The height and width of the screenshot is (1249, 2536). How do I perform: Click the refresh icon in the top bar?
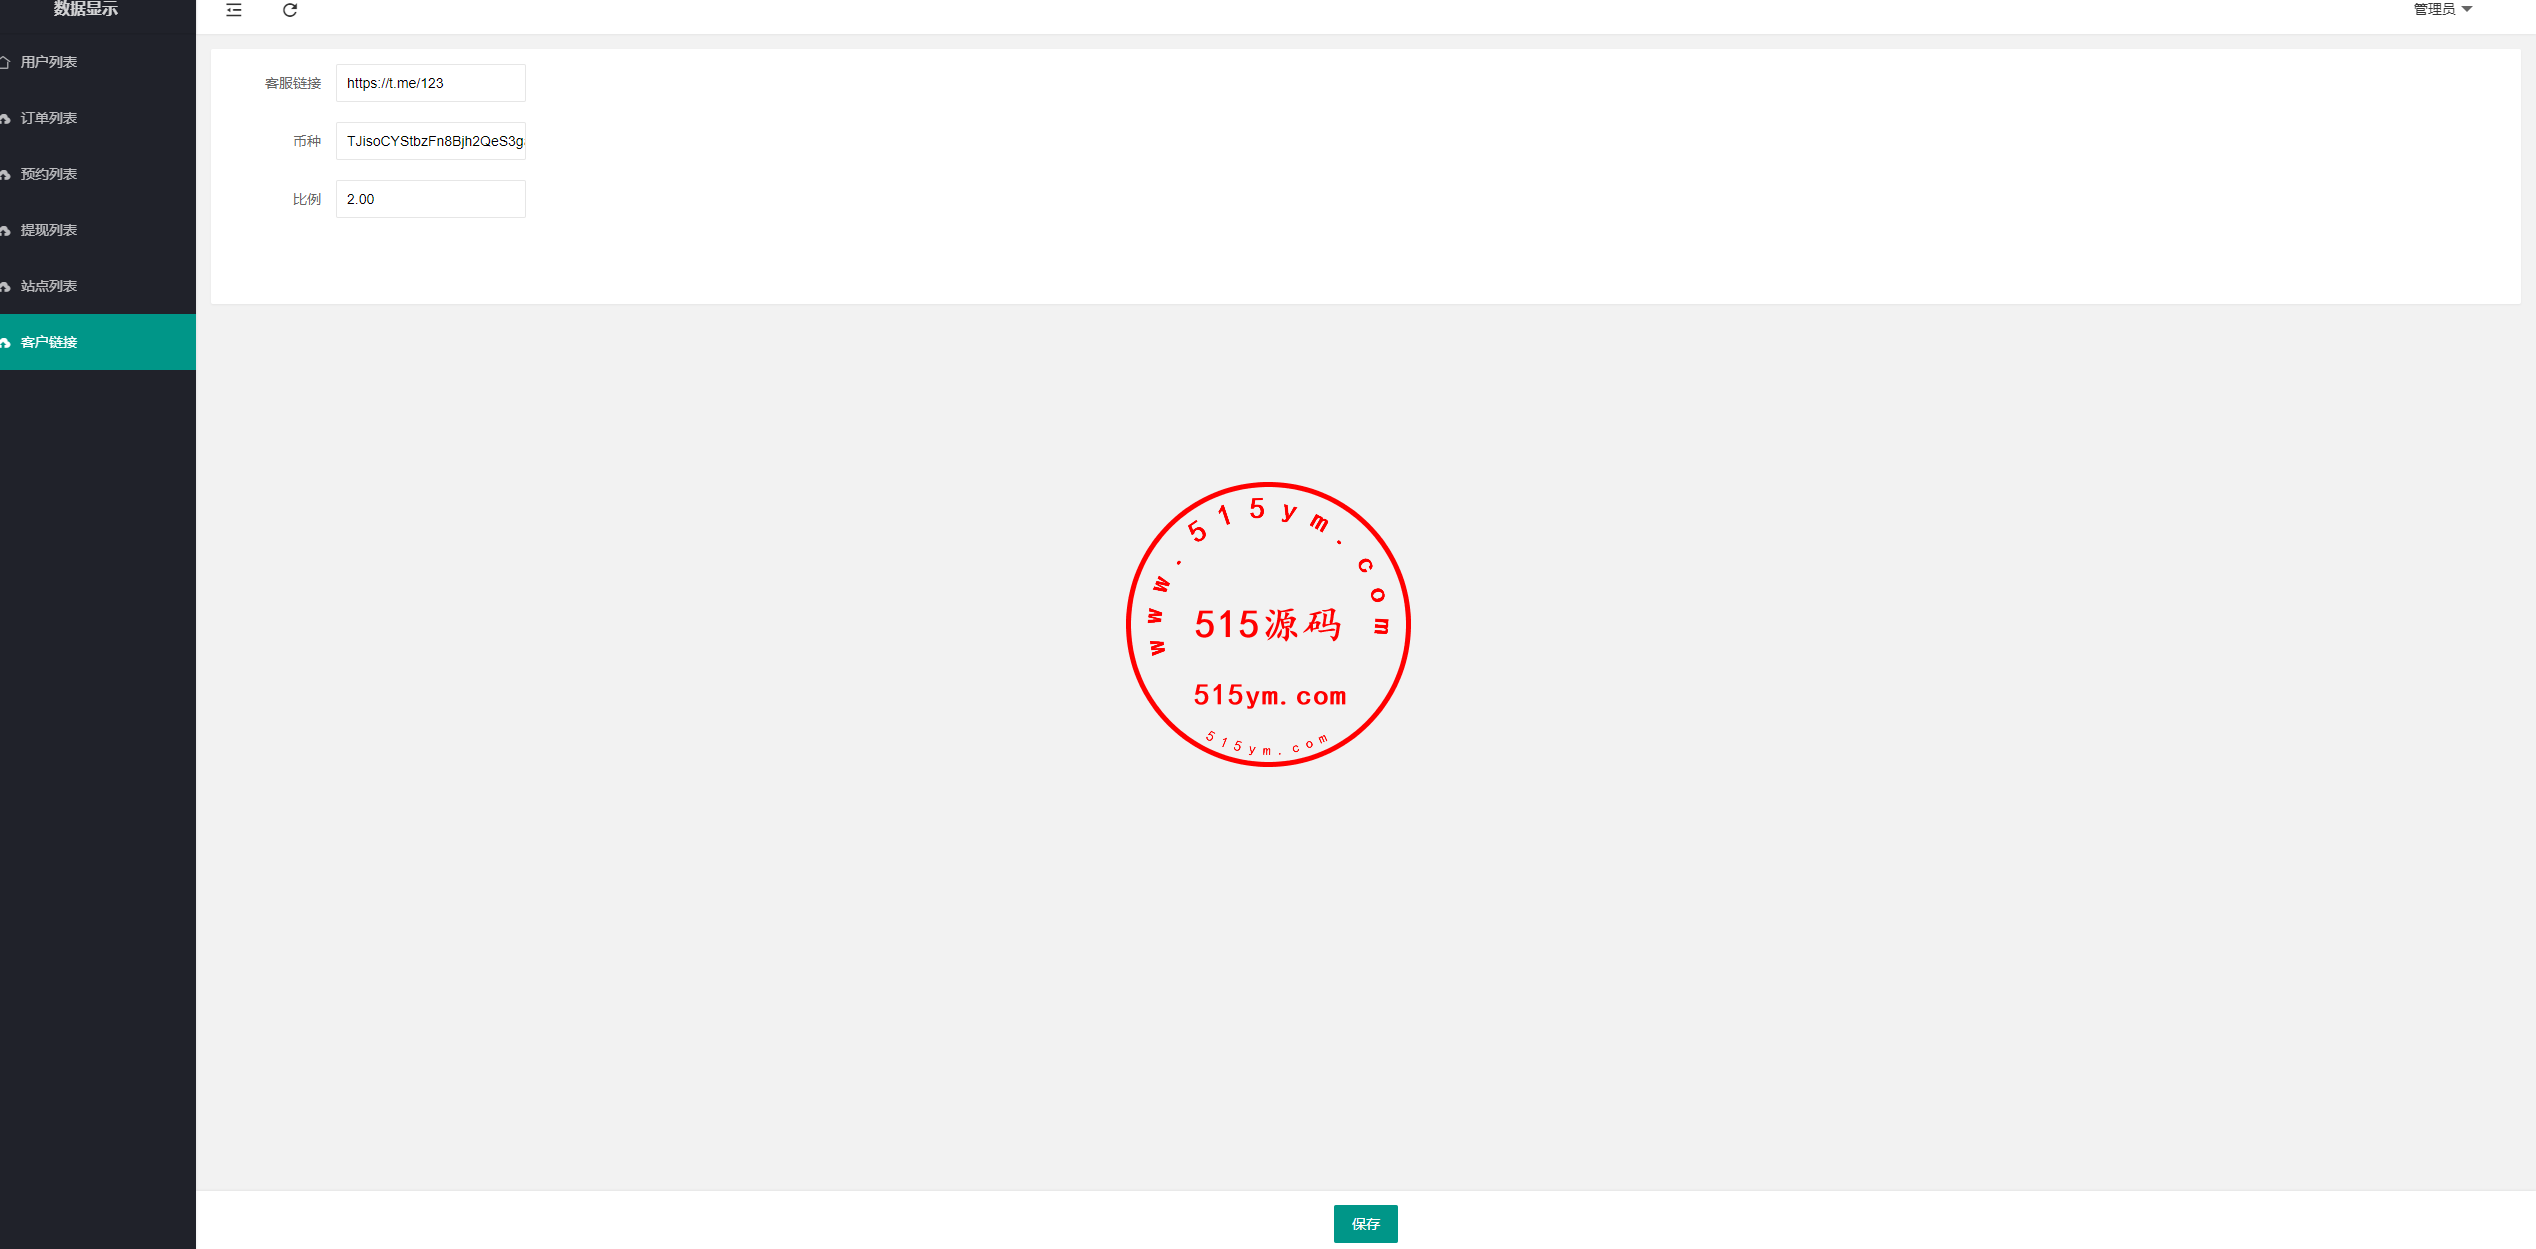click(x=290, y=10)
